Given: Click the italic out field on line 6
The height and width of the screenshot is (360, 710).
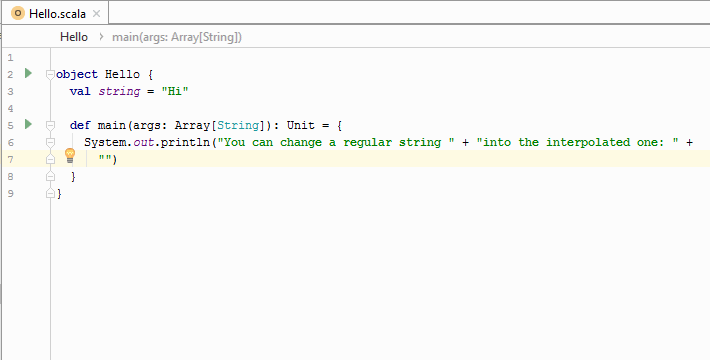Looking at the screenshot, I should coord(144,143).
